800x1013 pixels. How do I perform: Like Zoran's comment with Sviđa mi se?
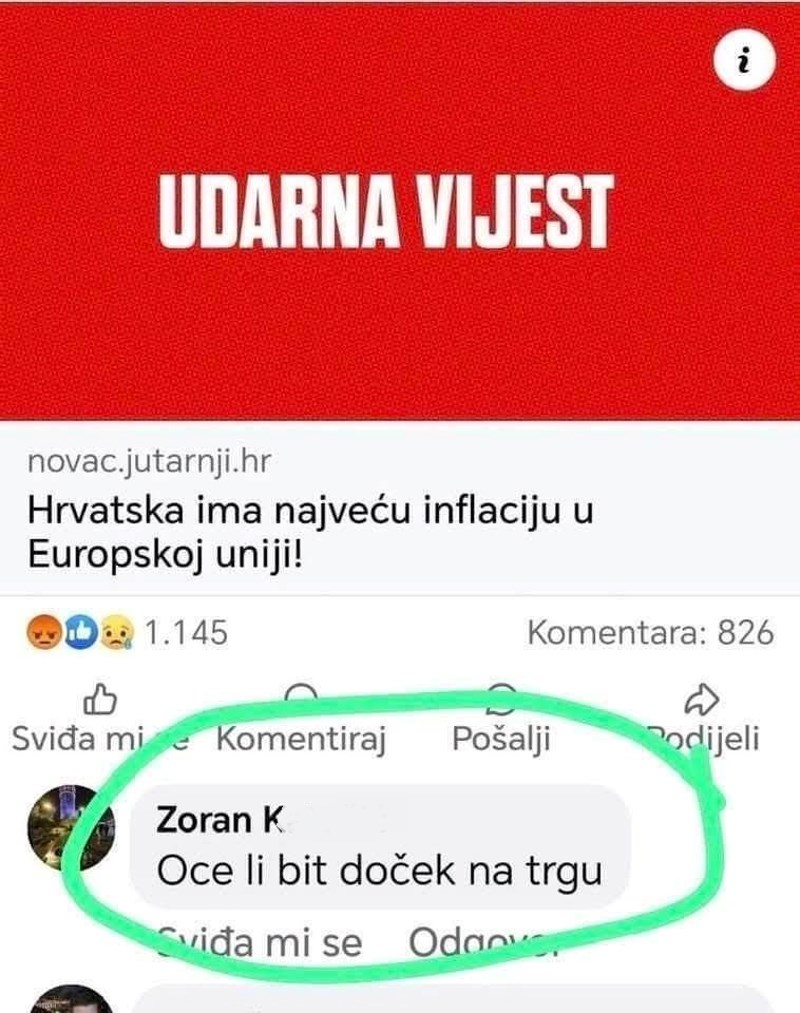pyautogui.click(x=260, y=943)
